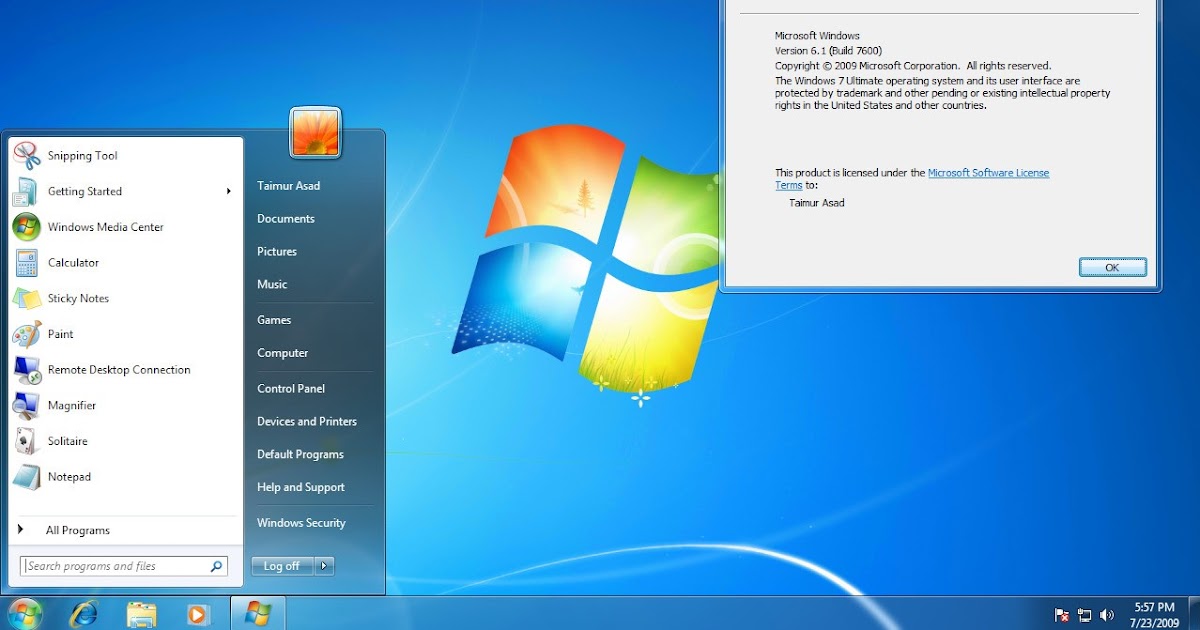Viewport: 1200px width, 630px height.
Task: Open the Notepad icon
Action: pos(26,477)
